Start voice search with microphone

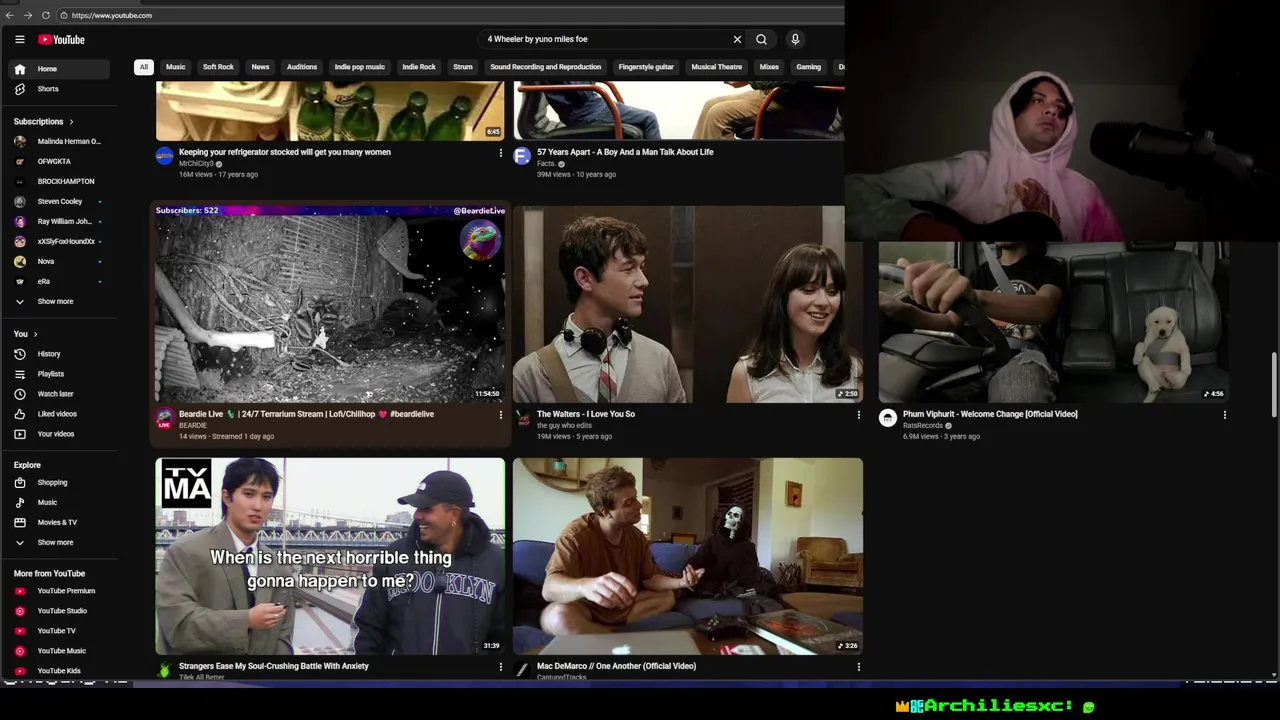coord(795,39)
